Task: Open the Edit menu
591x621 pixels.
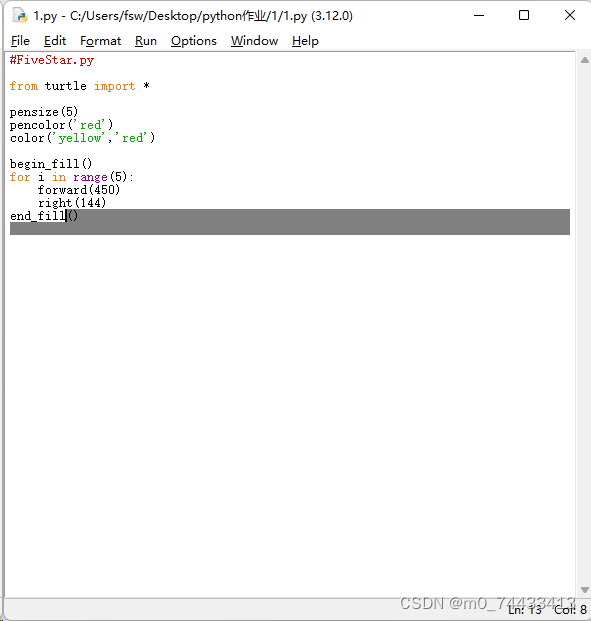Action: click(x=55, y=41)
